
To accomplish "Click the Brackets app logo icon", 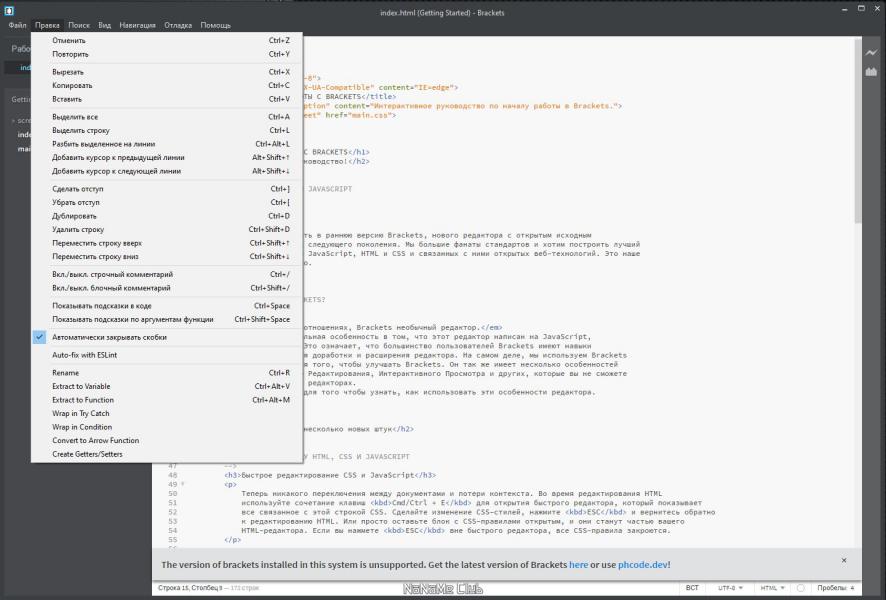I will (x=9, y=10).
